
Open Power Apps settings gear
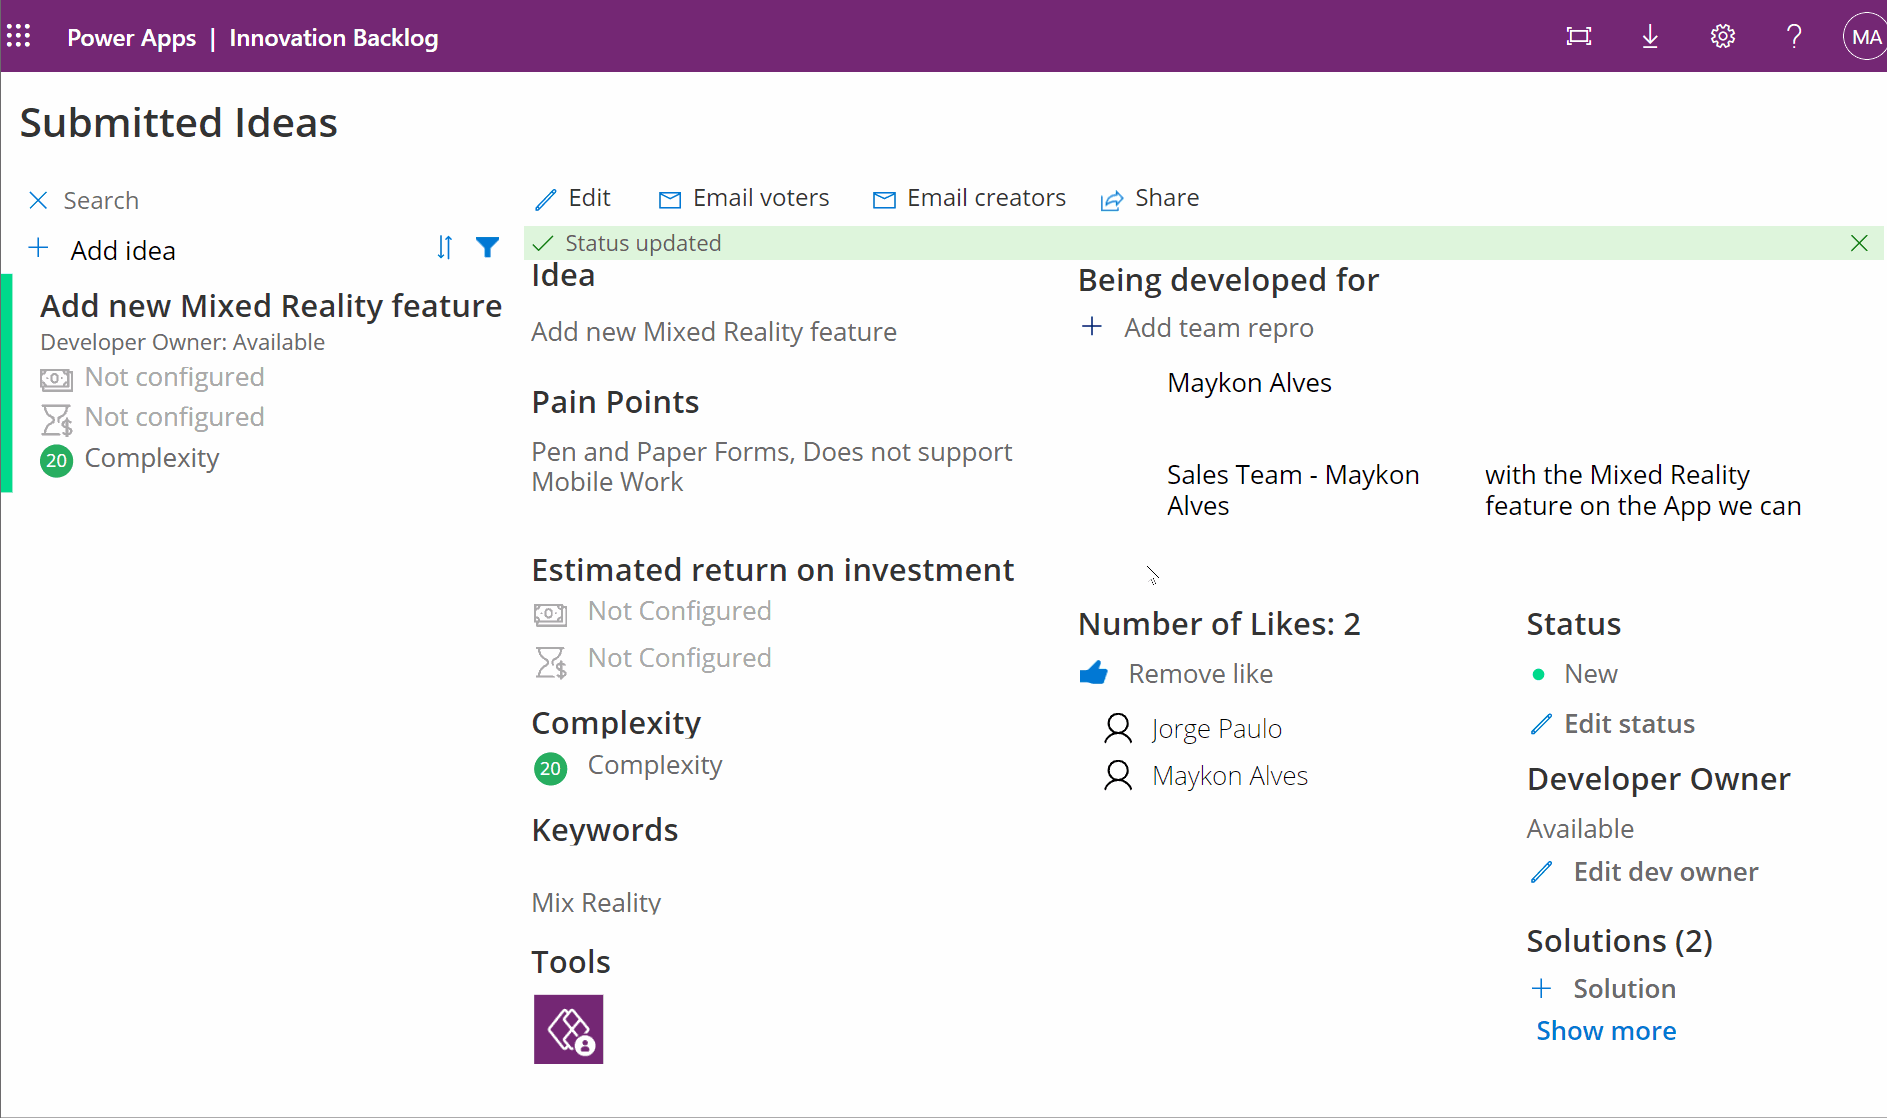pyautogui.click(x=1722, y=36)
